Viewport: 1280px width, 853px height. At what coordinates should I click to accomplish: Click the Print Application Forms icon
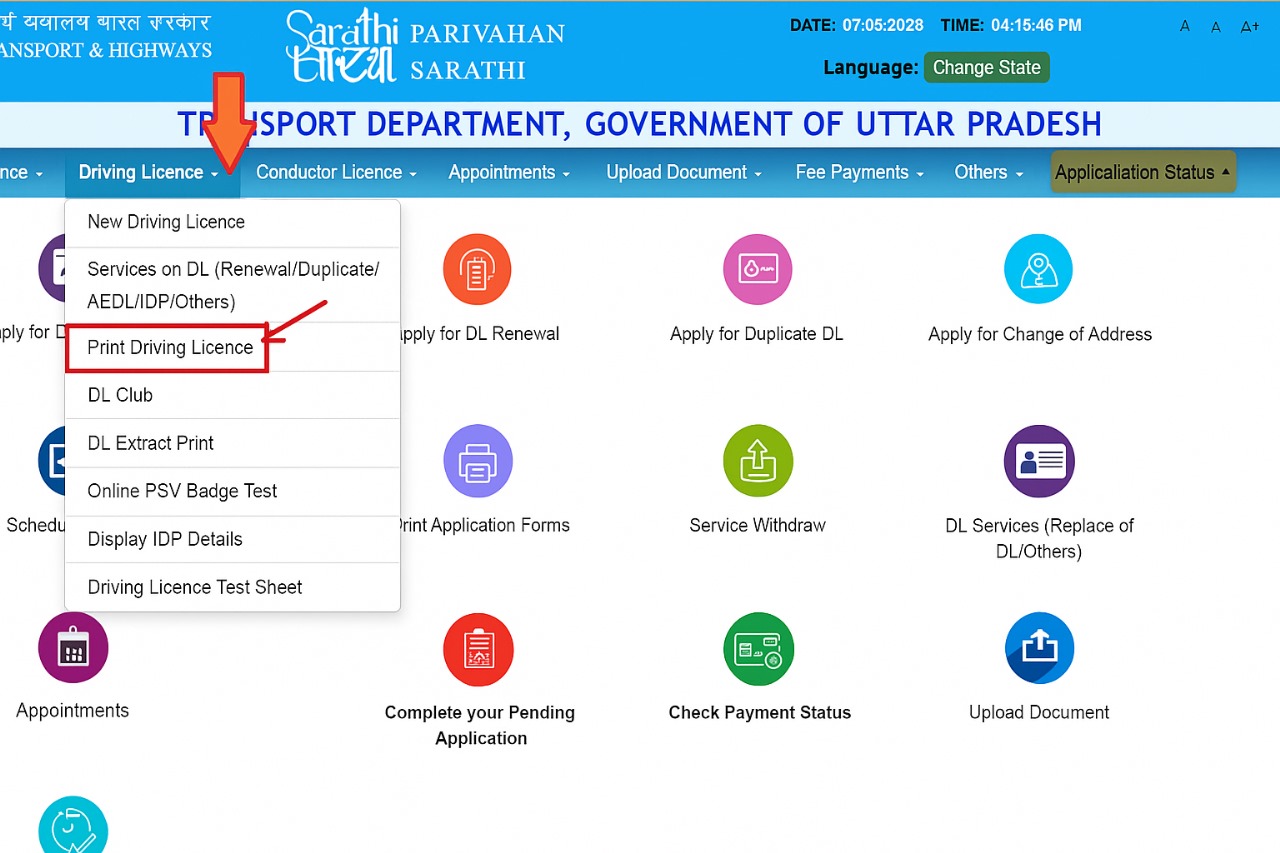[x=478, y=461]
